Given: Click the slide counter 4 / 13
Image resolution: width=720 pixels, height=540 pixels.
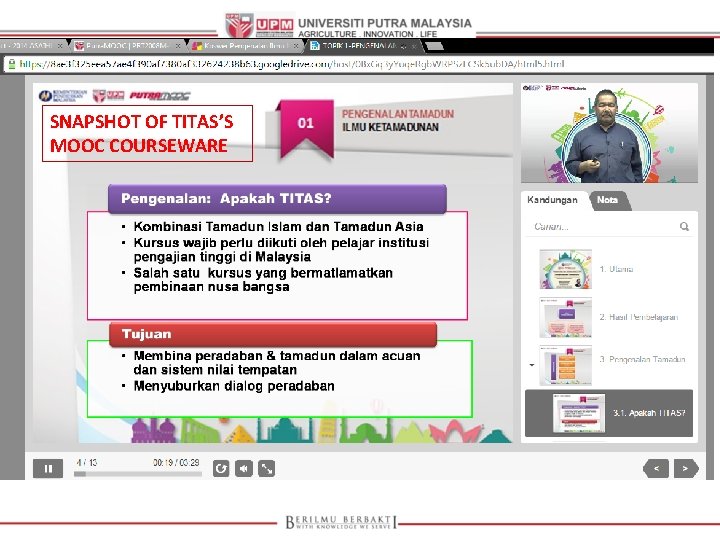Looking at the screenshot, I should tap(87, 462).
